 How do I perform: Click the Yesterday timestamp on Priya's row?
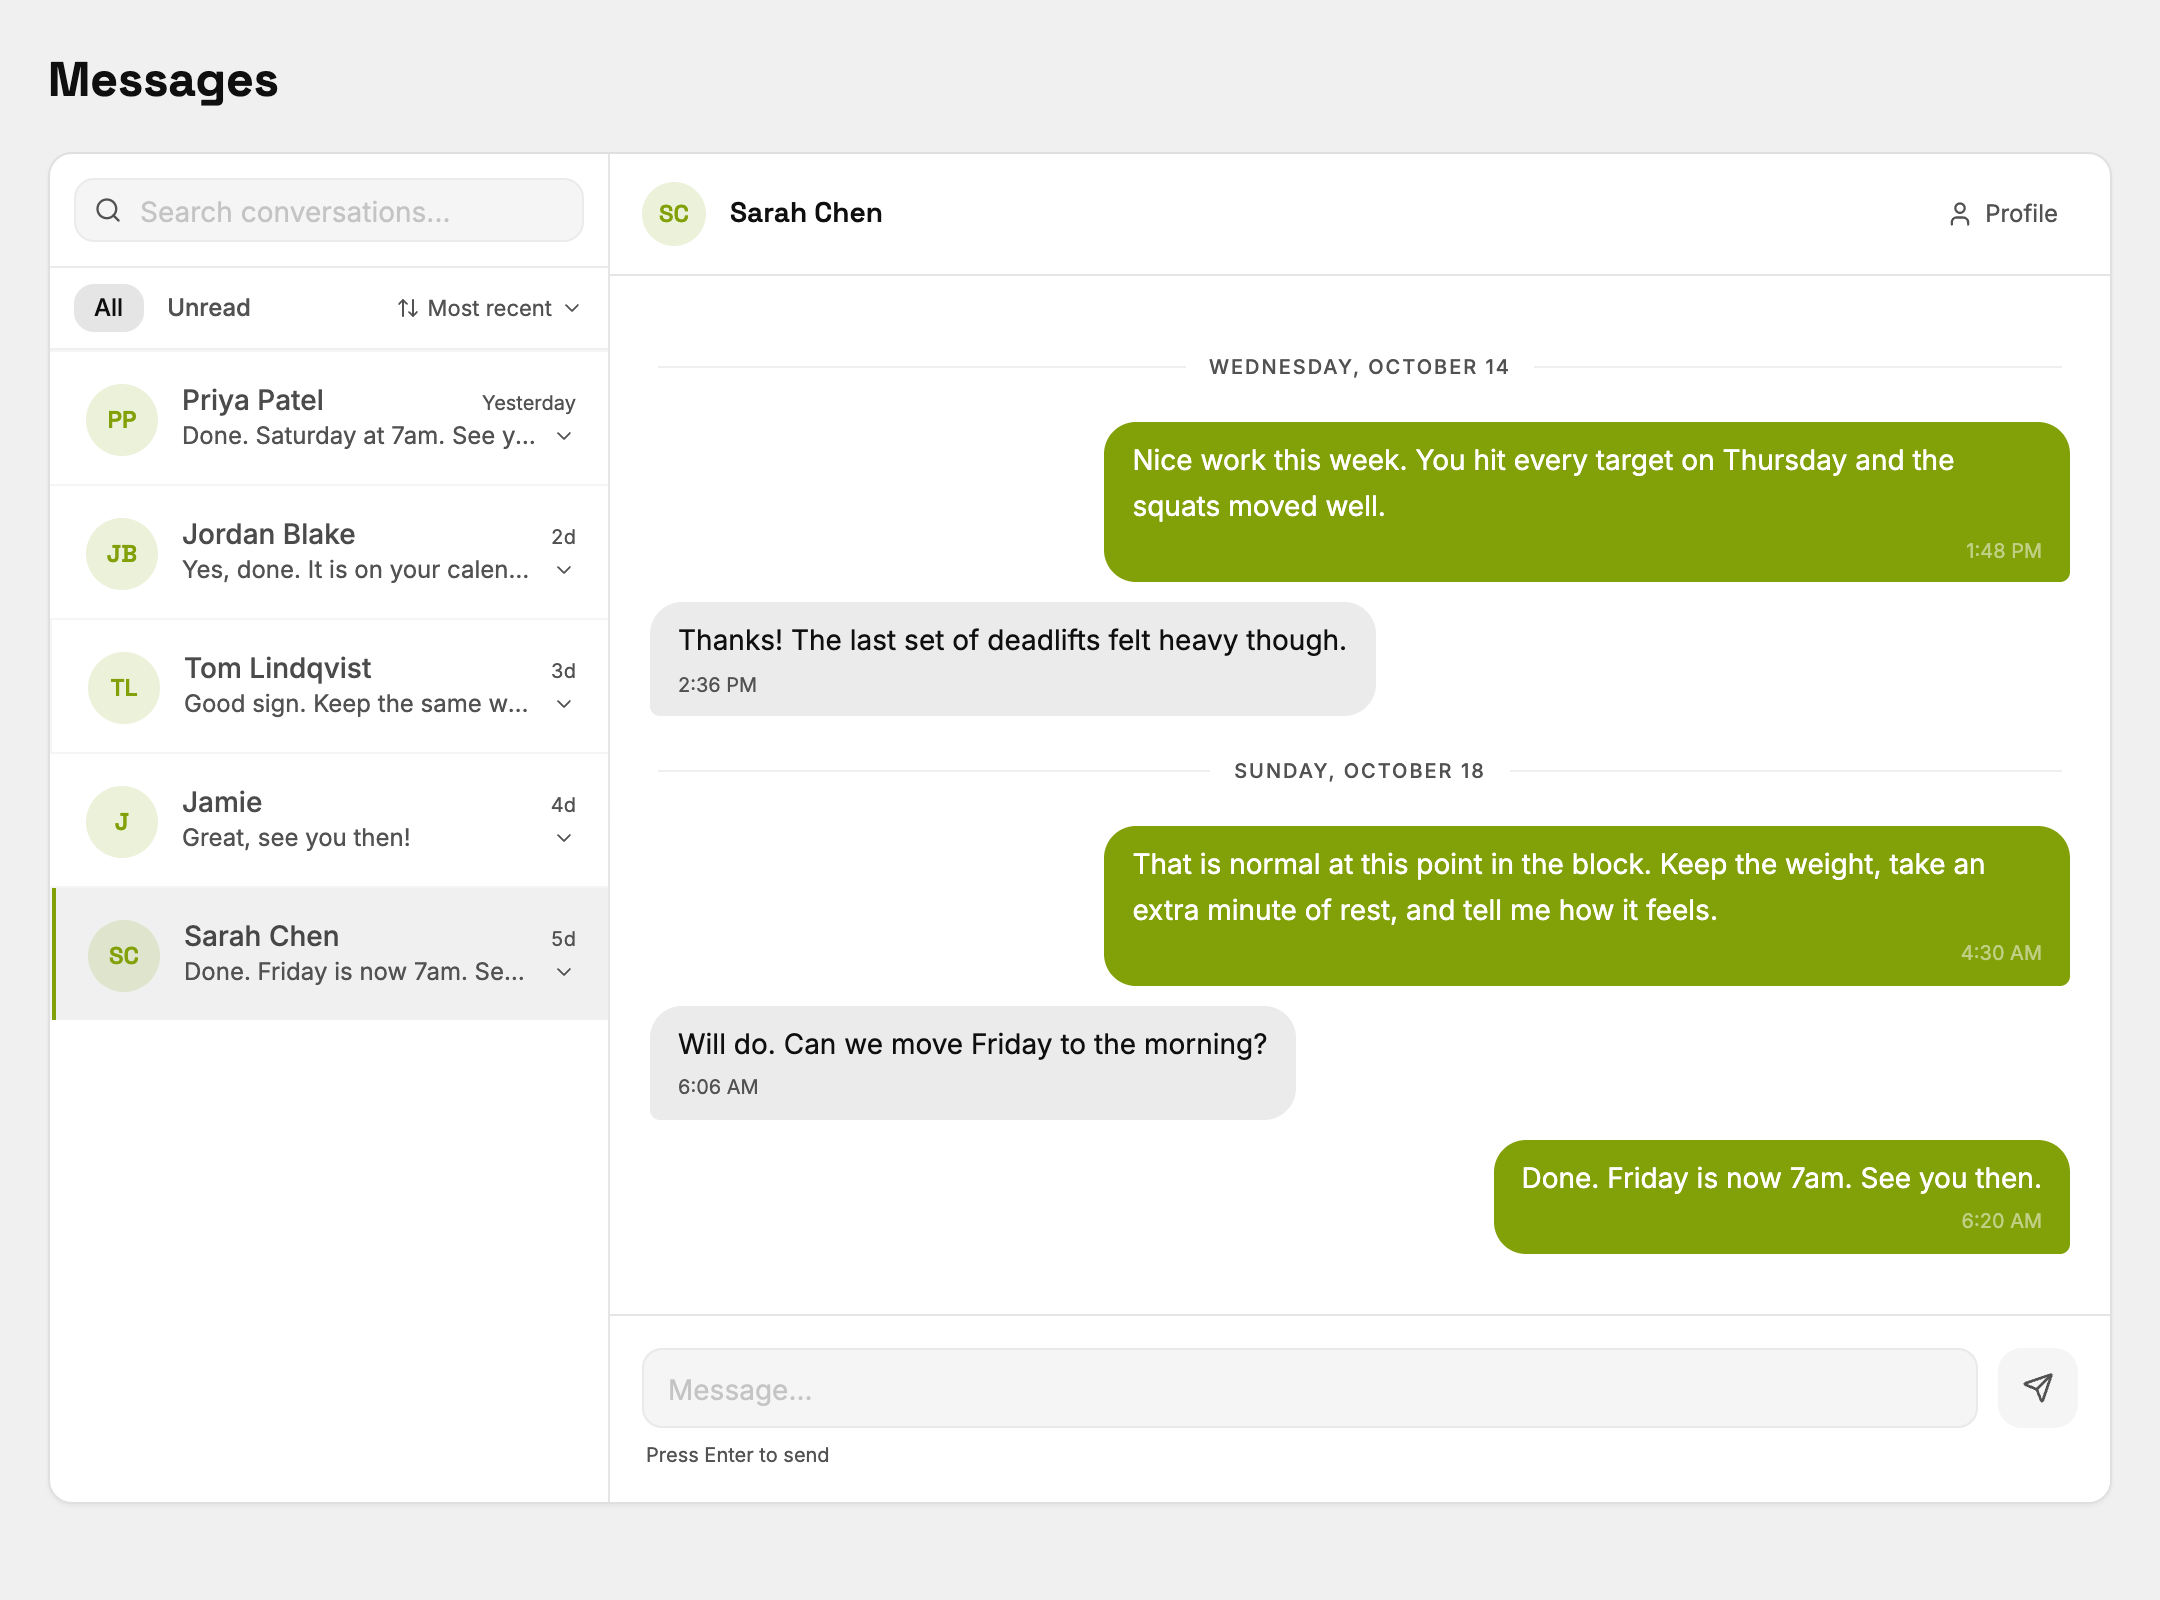[x=529, y=403]
